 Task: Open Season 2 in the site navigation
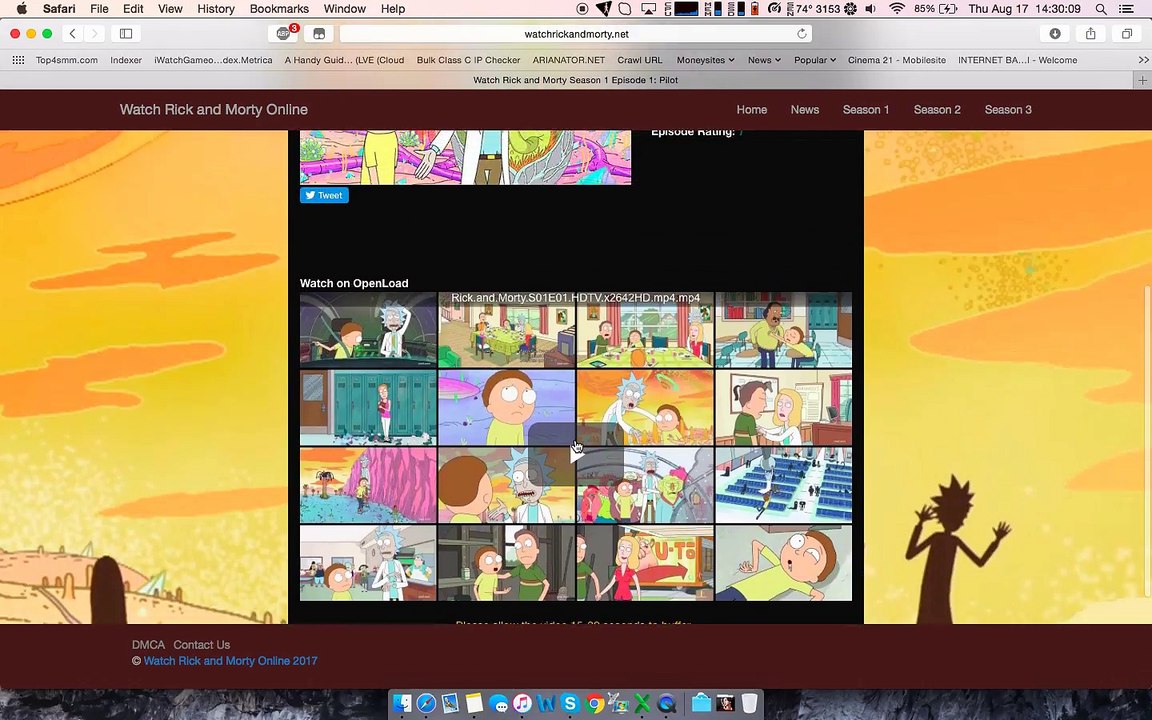tap(937, 109)
